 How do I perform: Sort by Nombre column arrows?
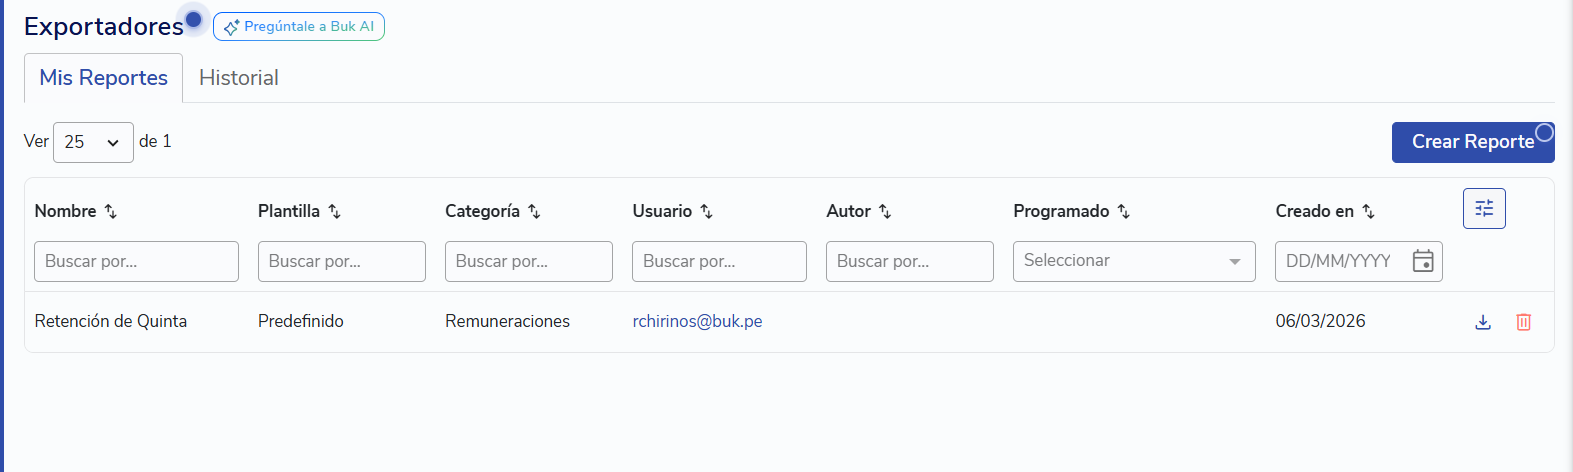(111, 212)
